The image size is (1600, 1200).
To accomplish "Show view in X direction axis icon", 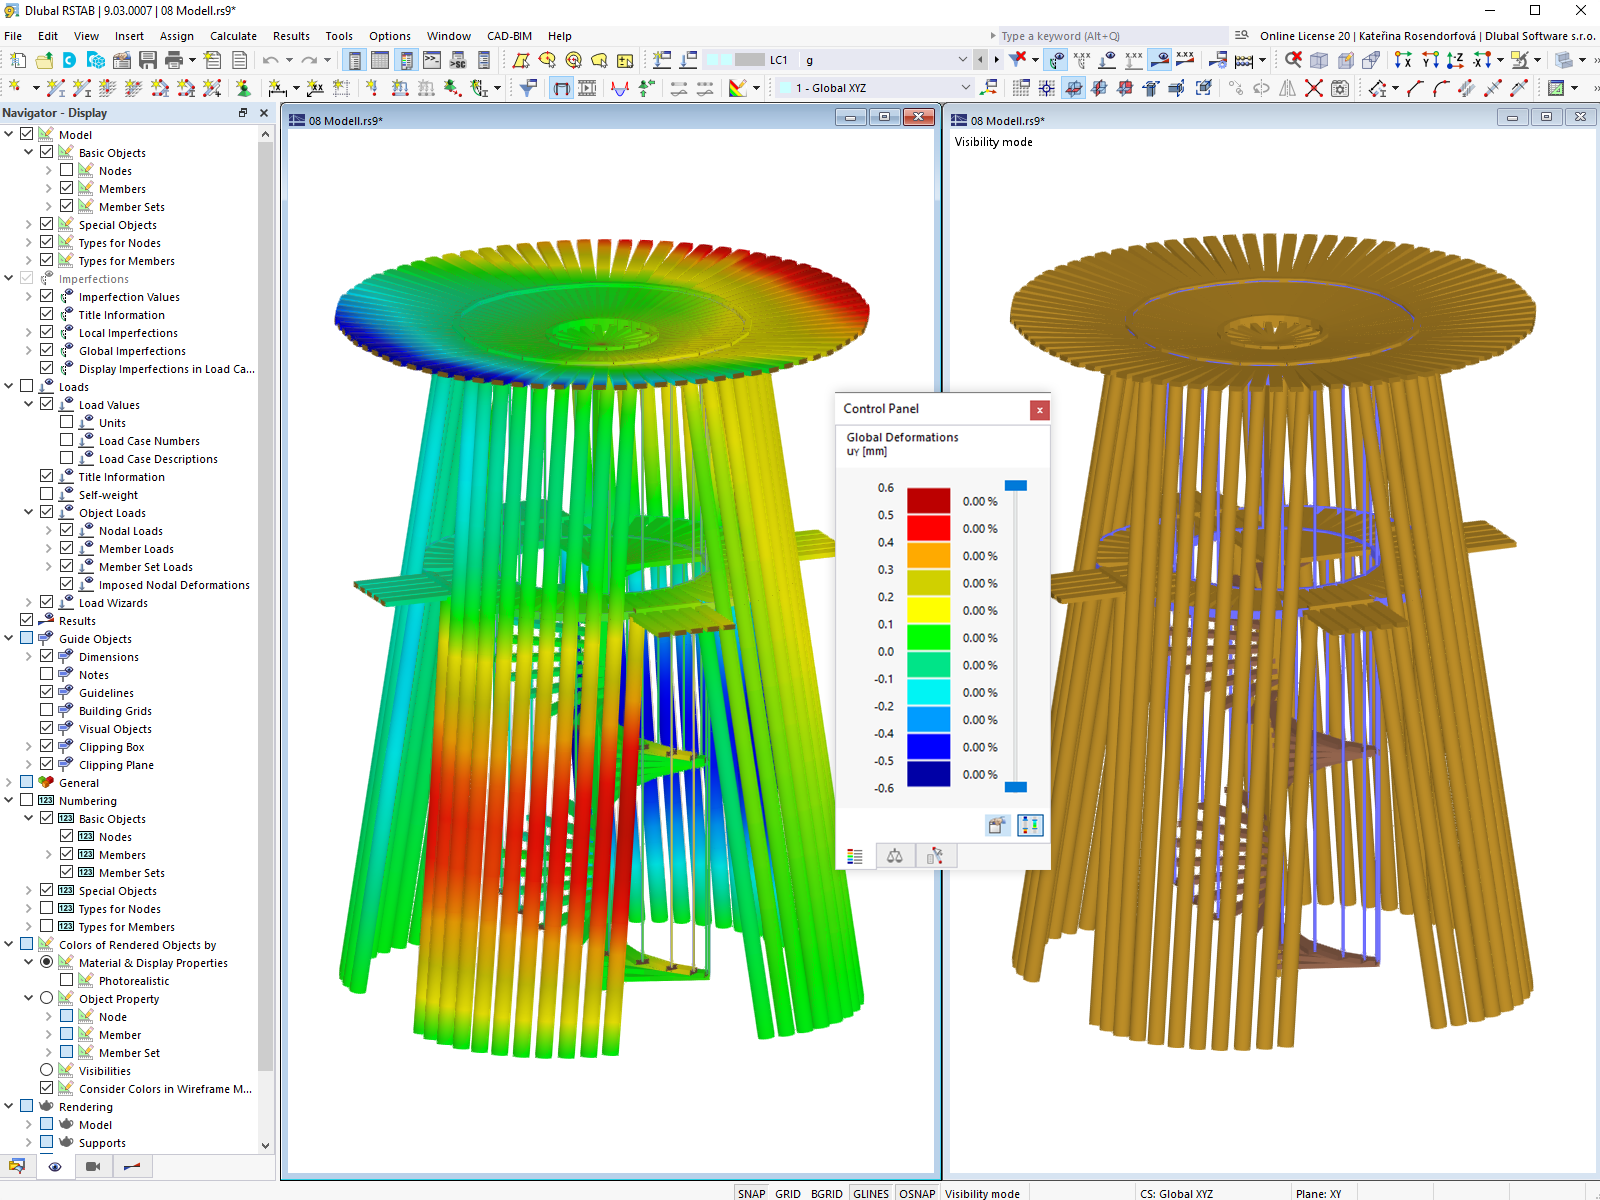I will point(1404,60).
